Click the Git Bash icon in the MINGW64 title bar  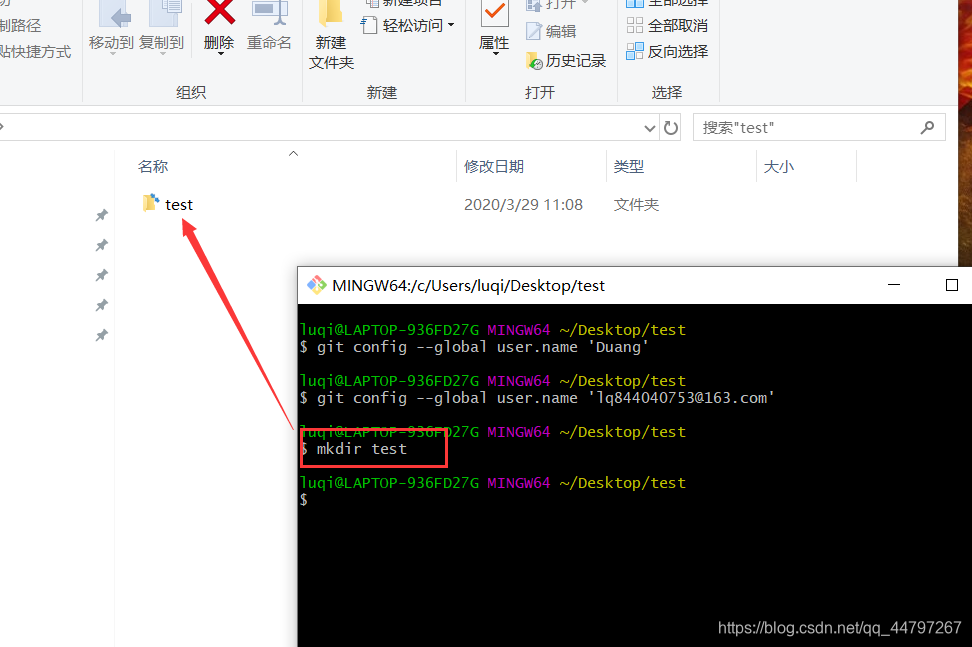pyautogui.click(x=316, y=285)
